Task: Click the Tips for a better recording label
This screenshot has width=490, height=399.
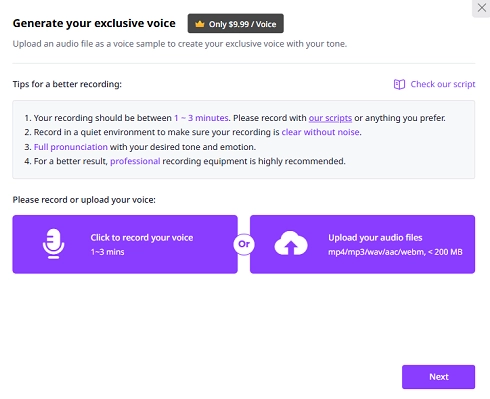Action: [67, 84]
